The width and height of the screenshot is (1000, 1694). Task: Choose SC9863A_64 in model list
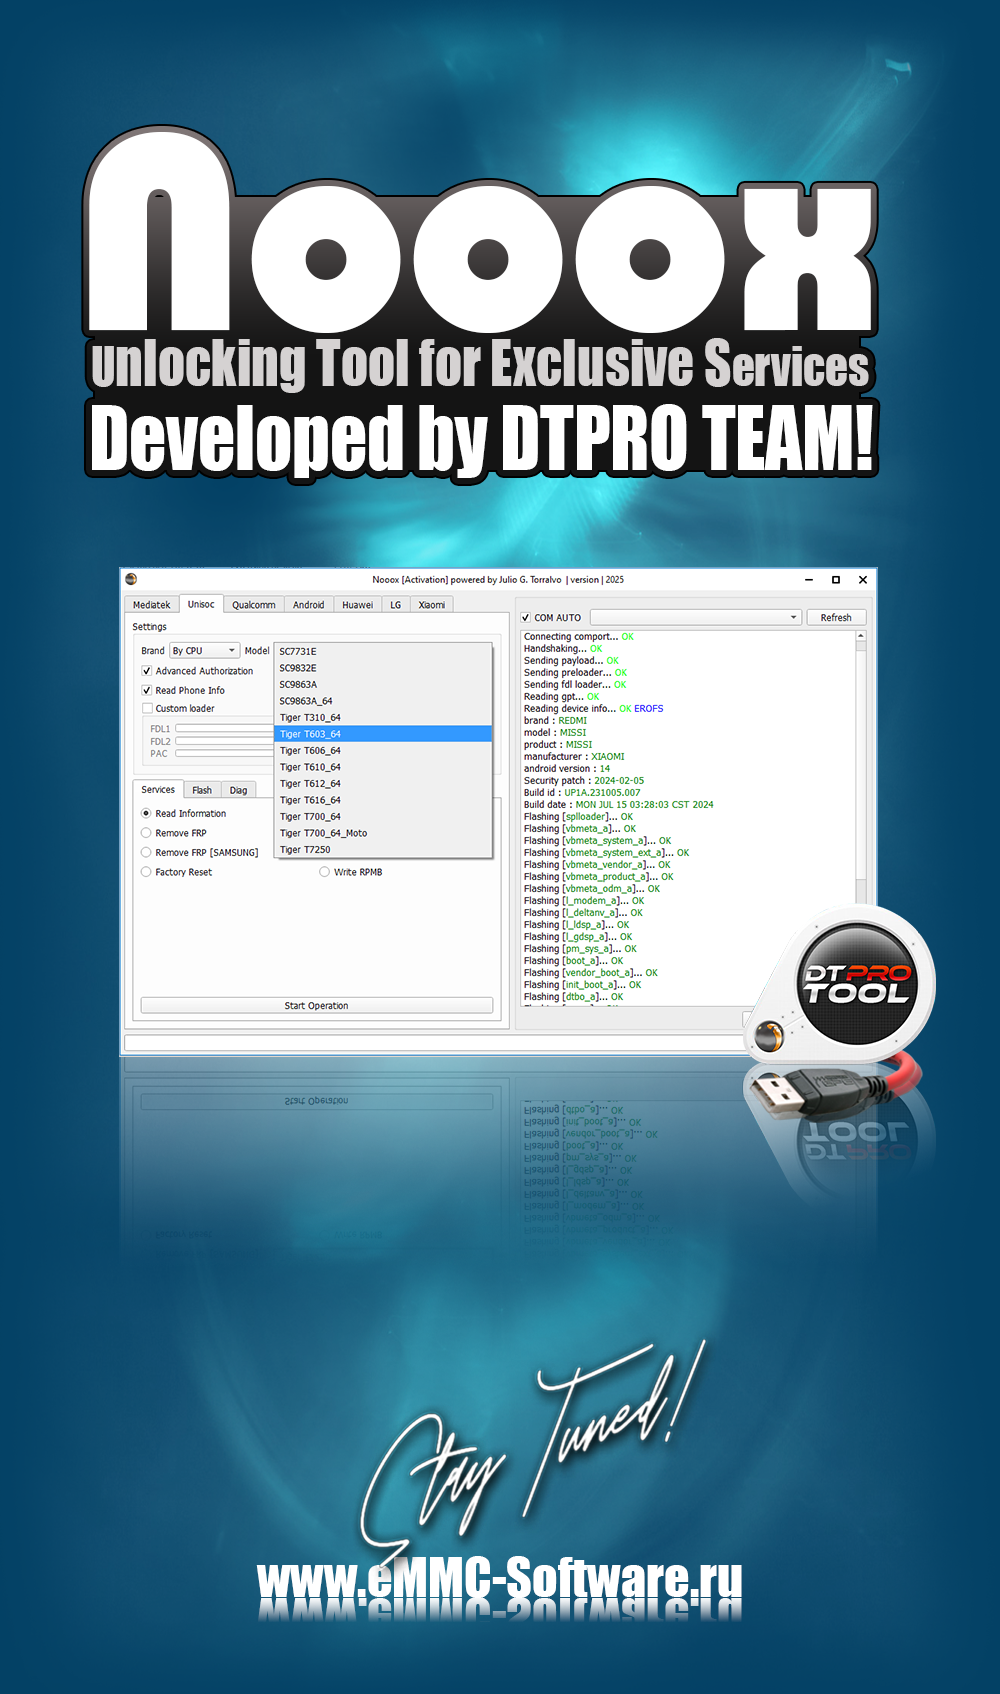383,701
